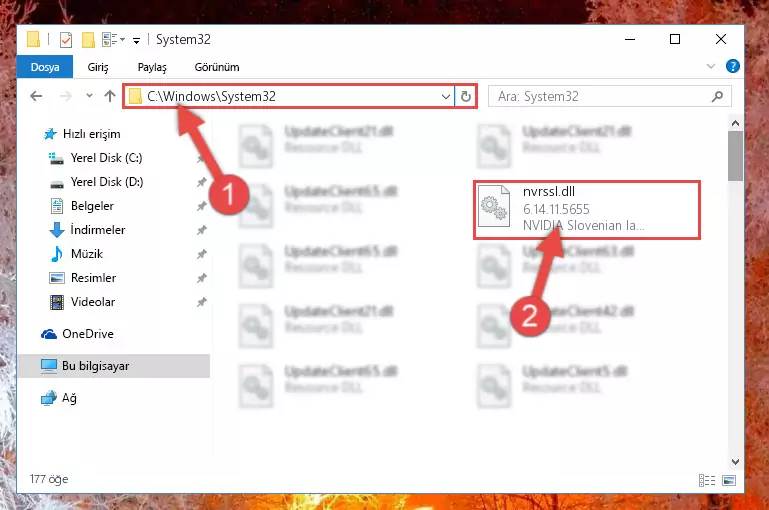Refresh the System32 folder
The image size is (769, 510).
465,97
